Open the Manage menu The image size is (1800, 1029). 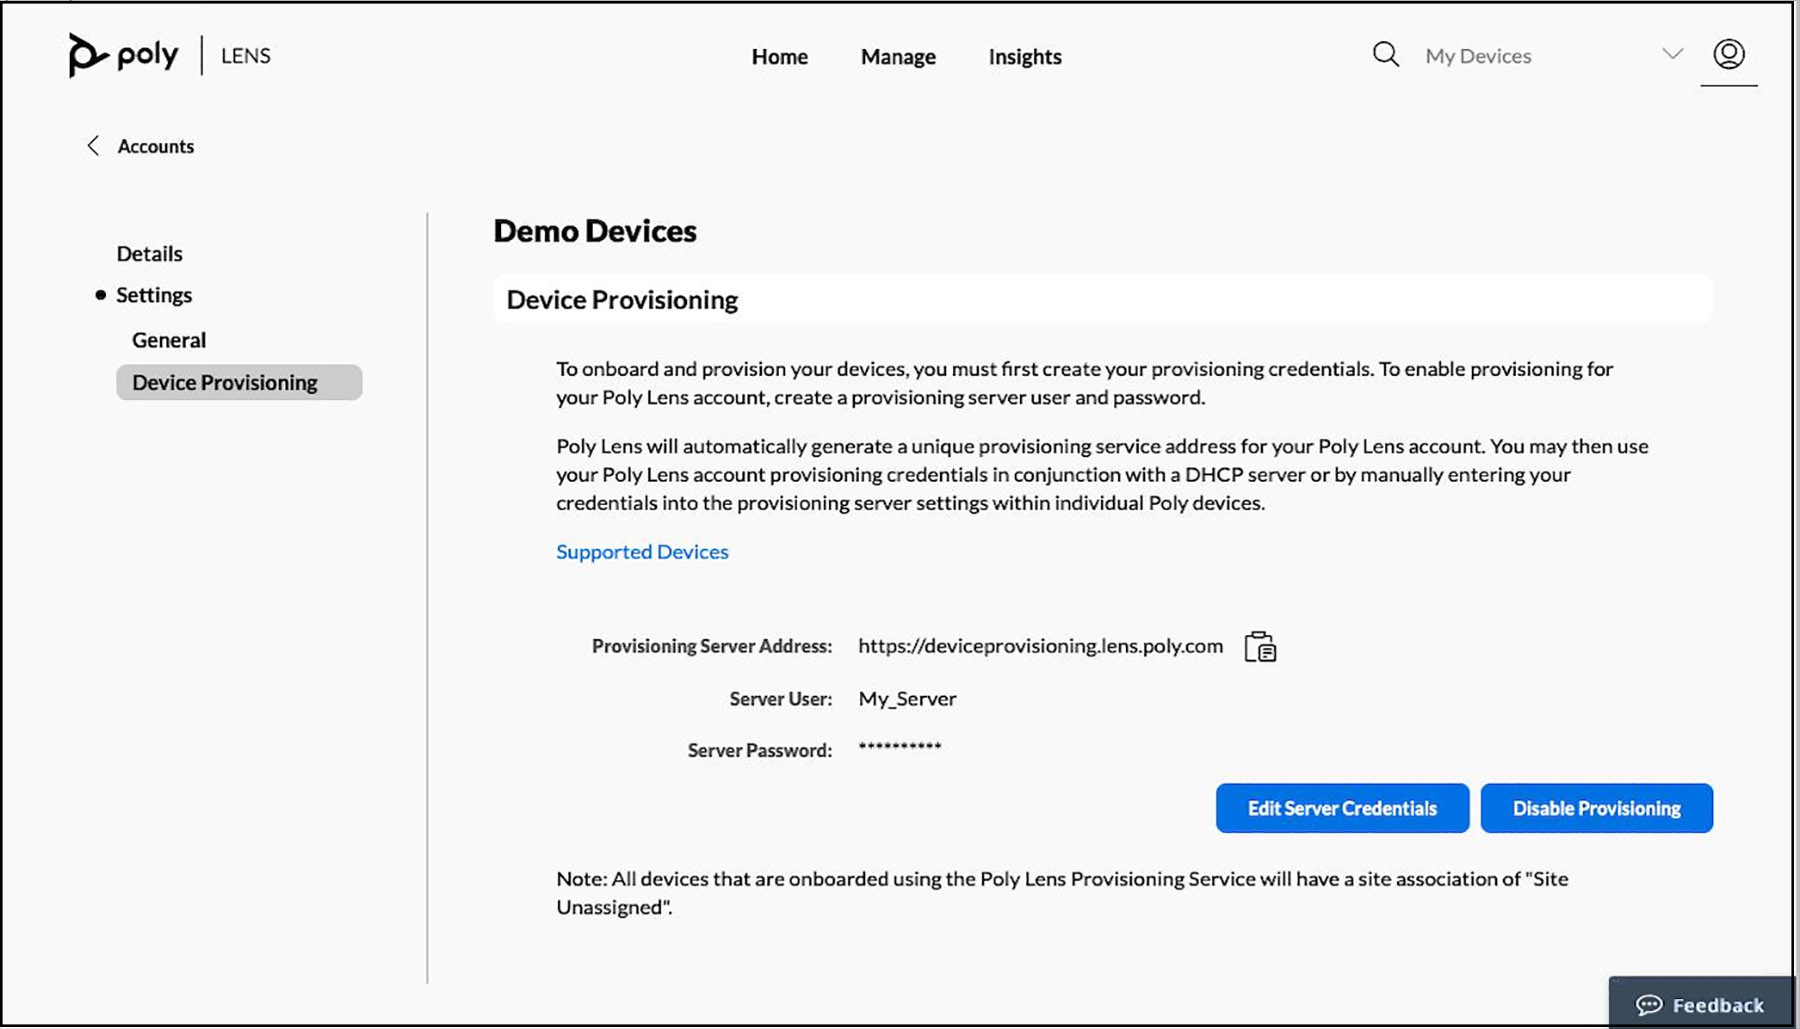point(897,57)
